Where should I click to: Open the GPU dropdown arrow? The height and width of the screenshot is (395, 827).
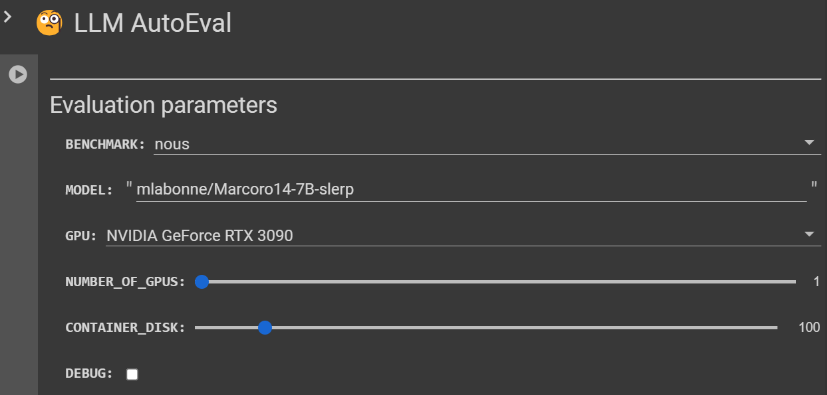(809, 234)
